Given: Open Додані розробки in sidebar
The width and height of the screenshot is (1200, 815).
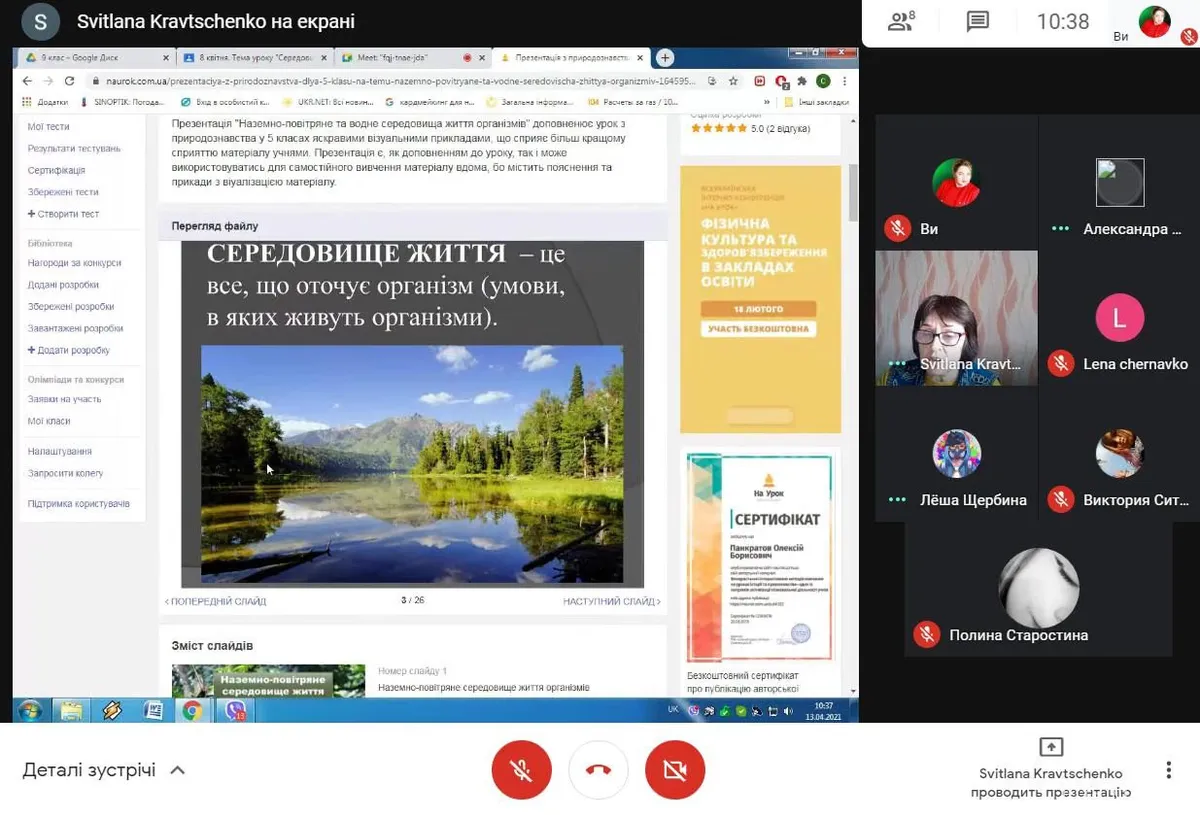Looking at the screenshot, I should point(63,285).
